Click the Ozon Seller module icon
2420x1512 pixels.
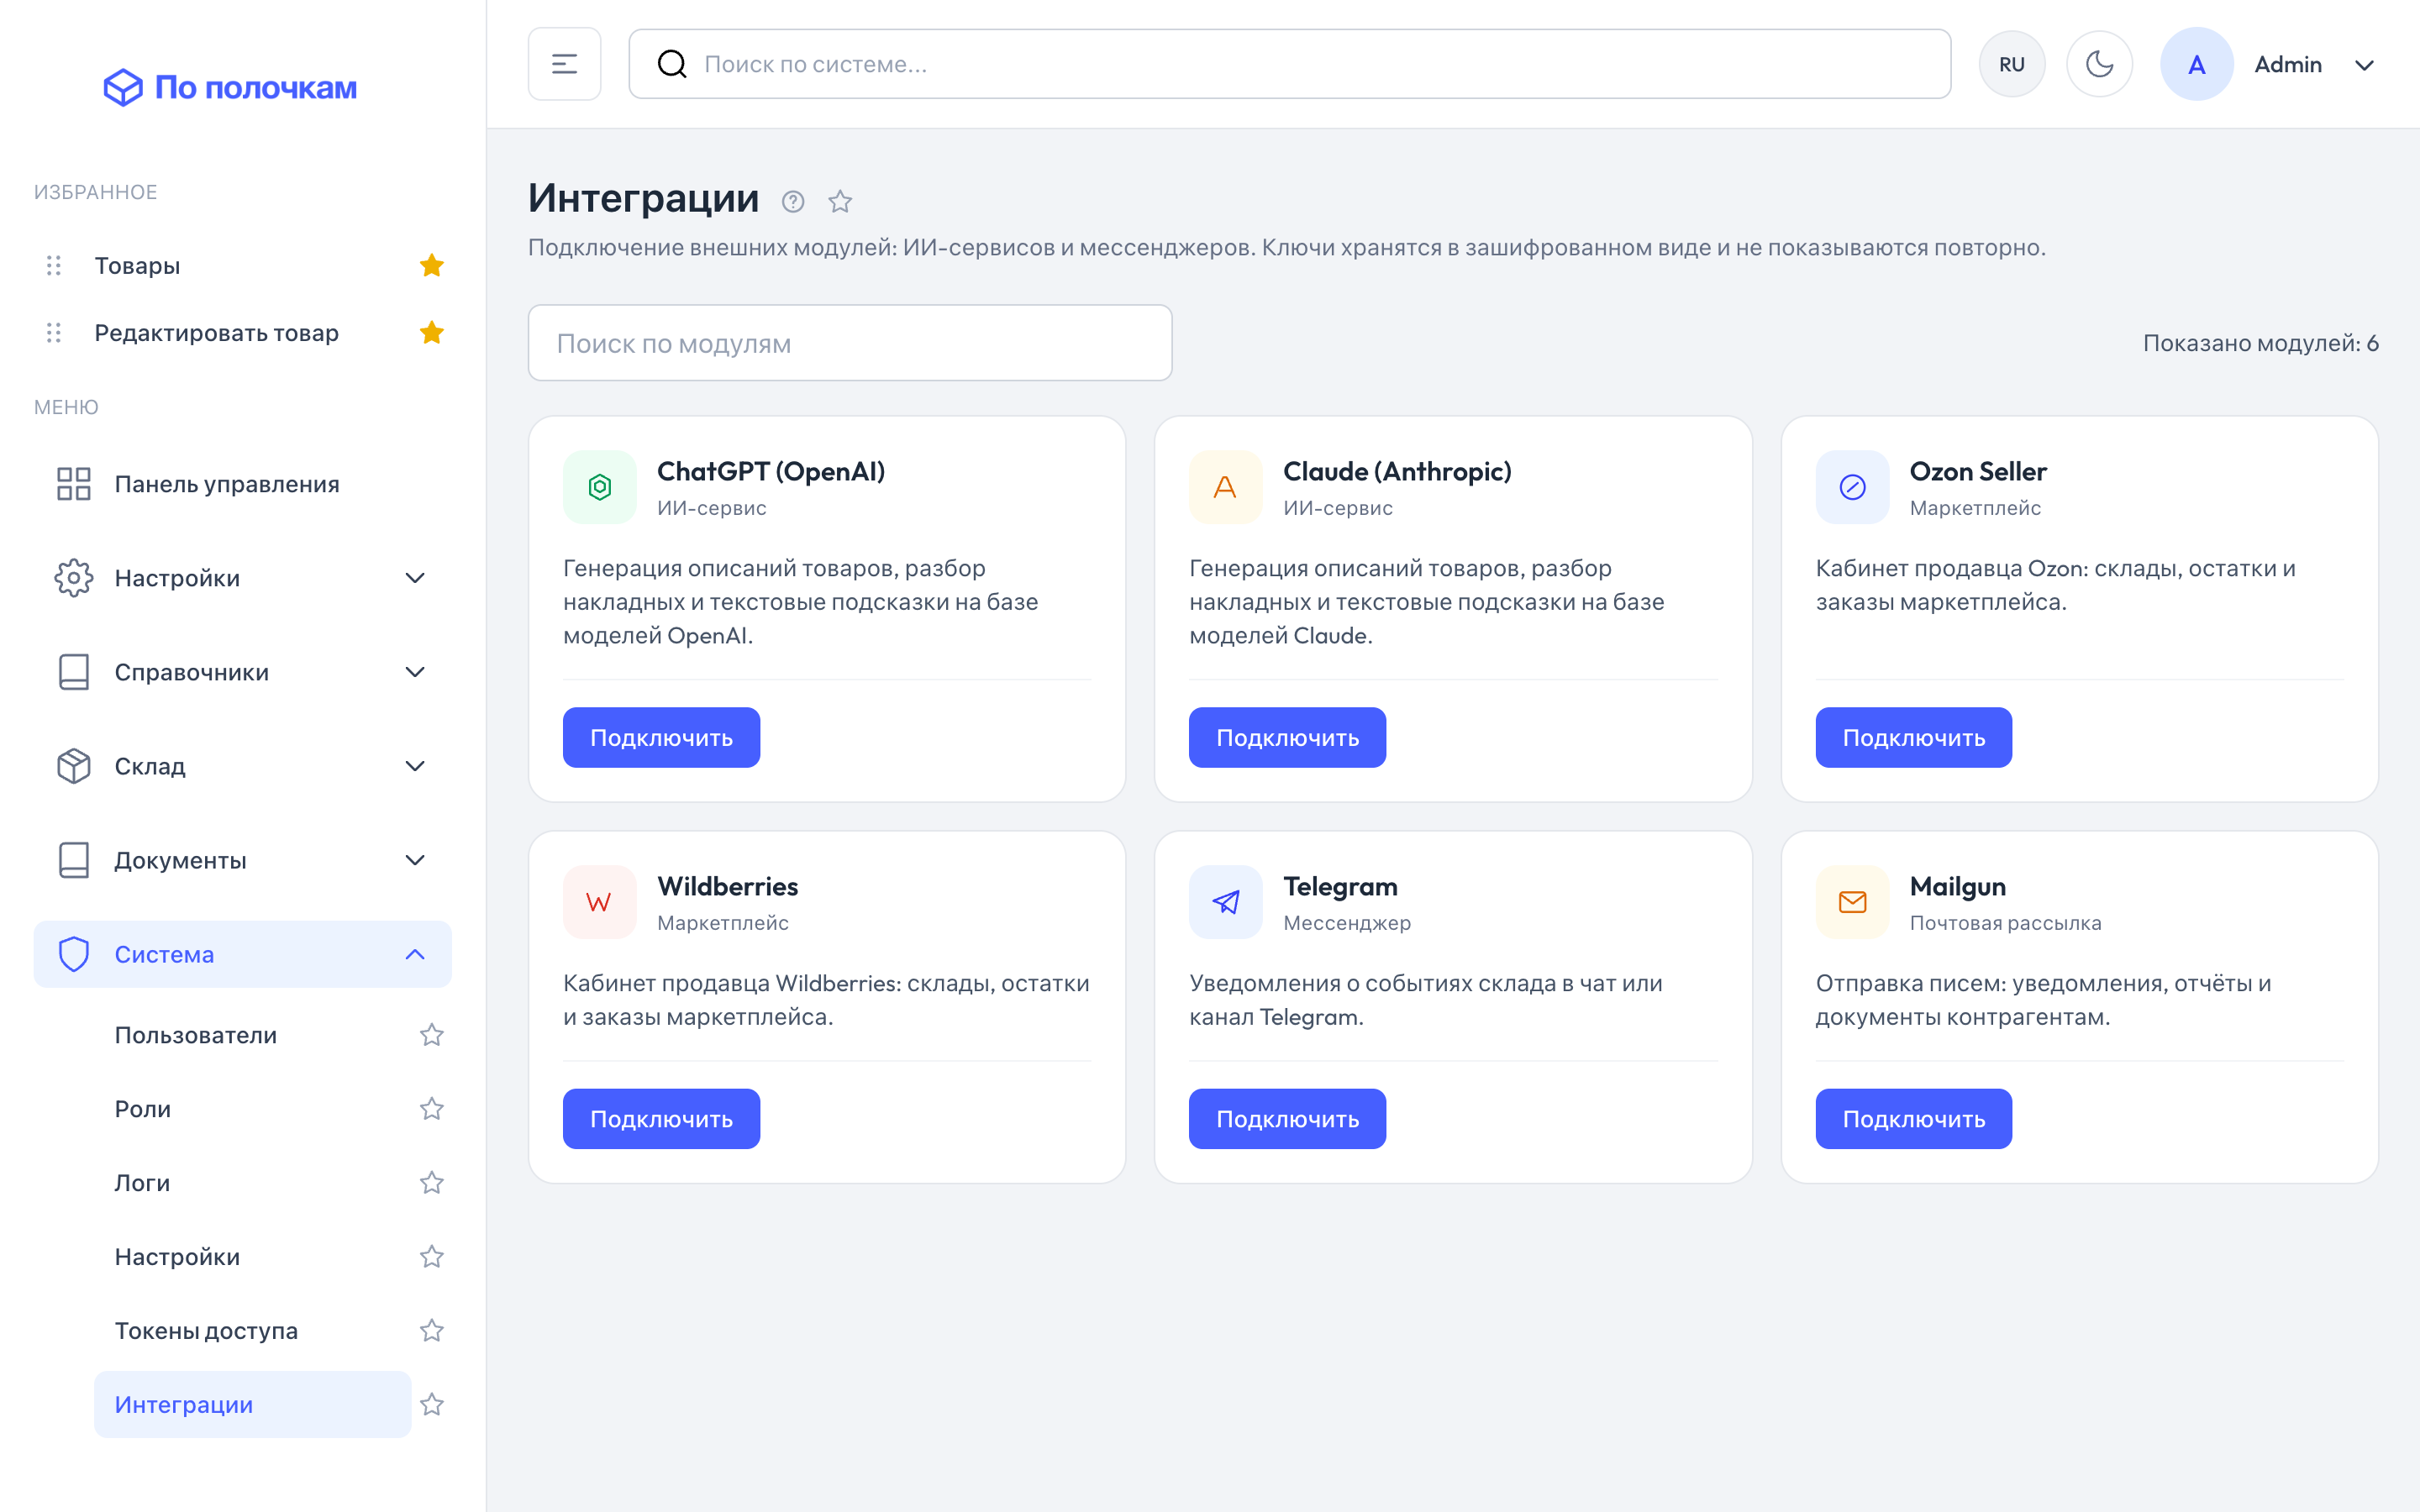1853,487
